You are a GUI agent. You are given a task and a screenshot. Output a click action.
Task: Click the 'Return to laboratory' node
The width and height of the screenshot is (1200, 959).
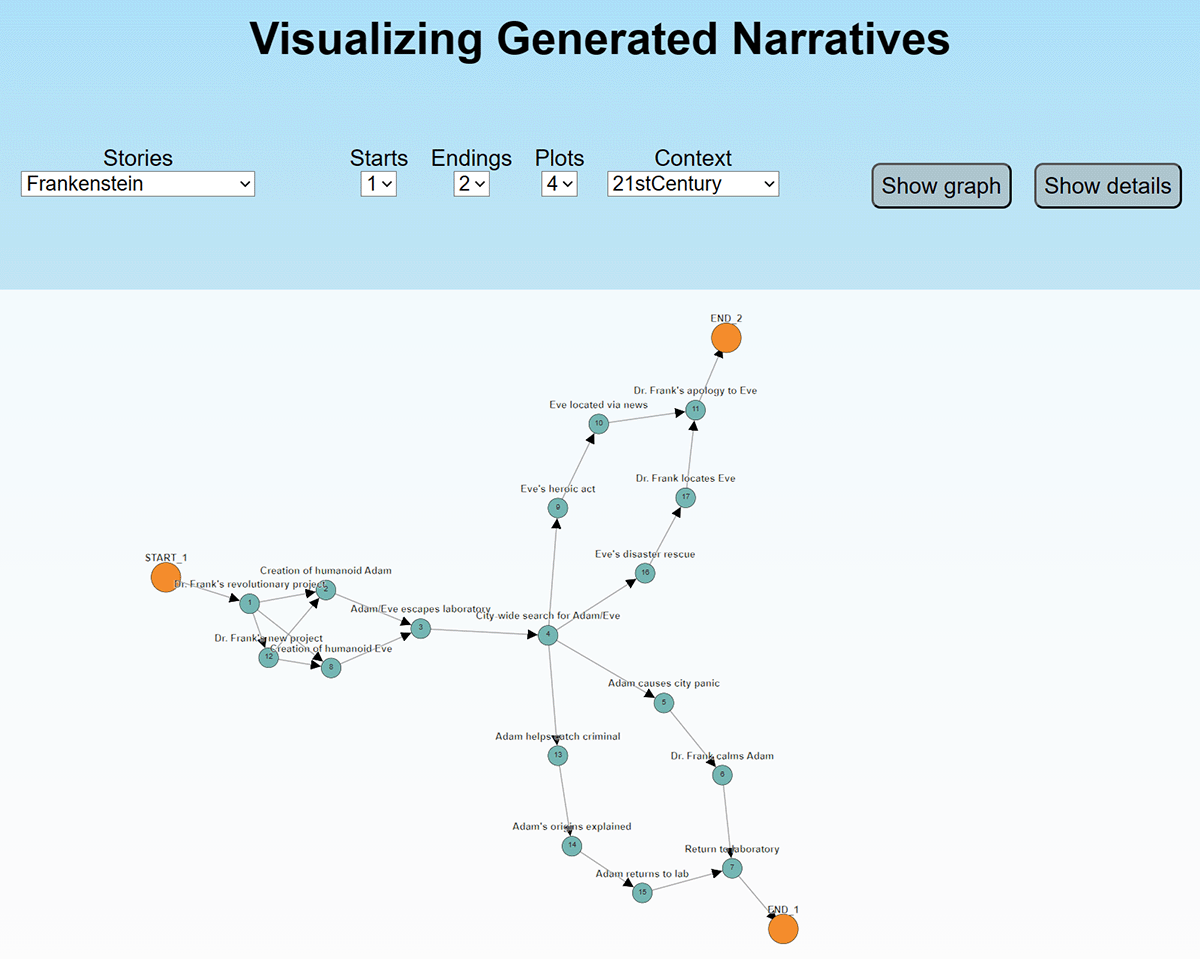[x=731, y=867]
